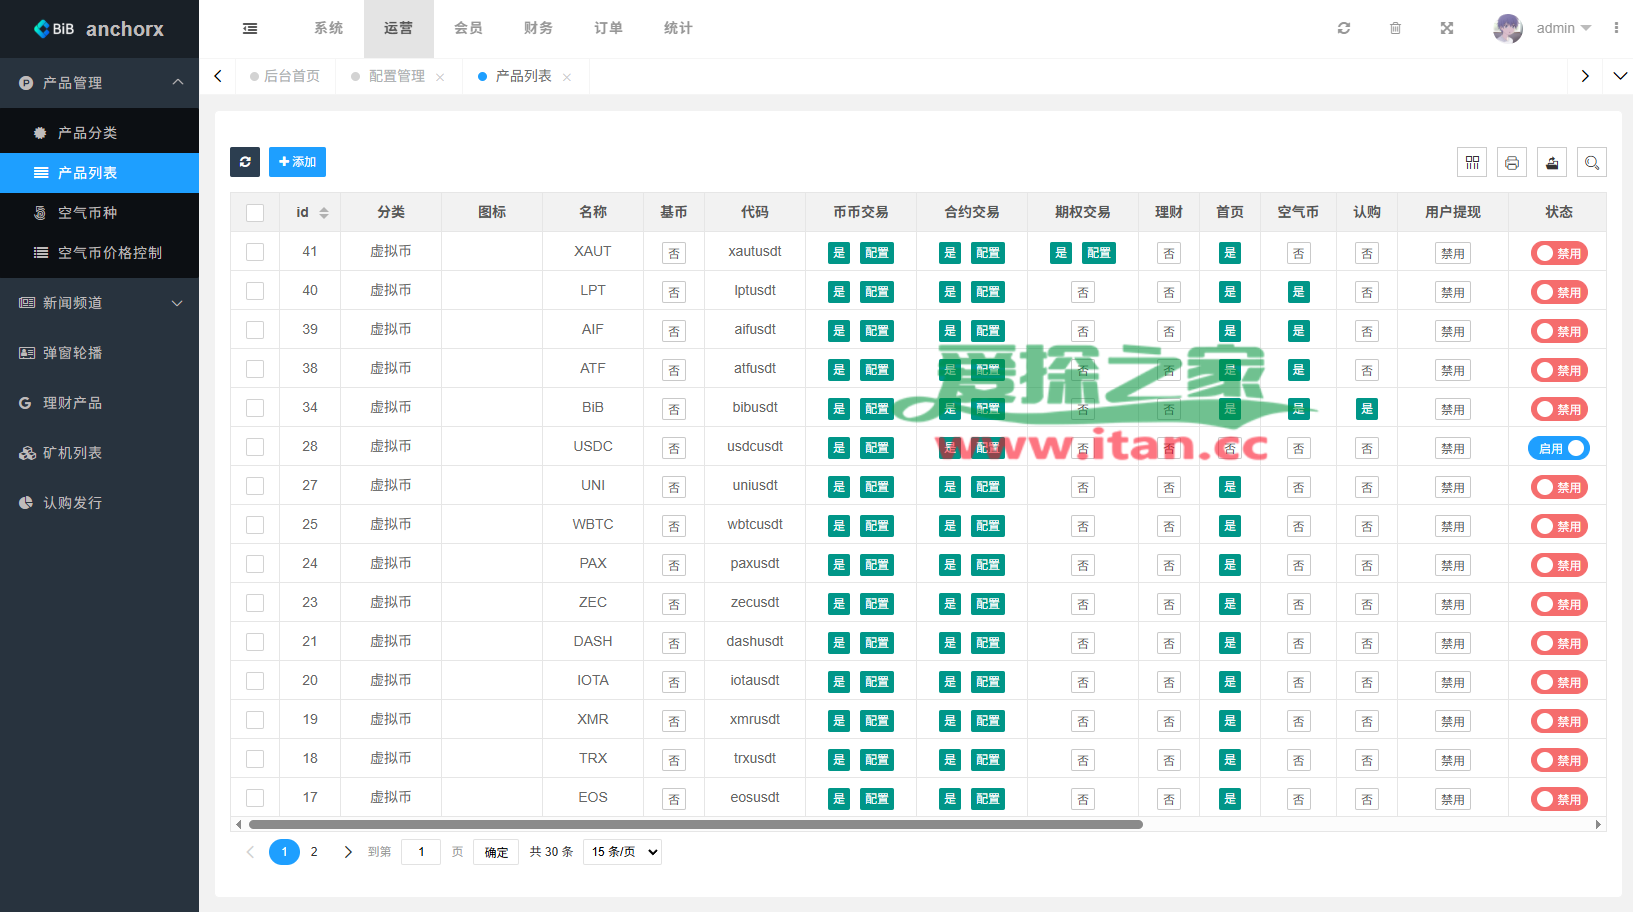Click the trash icon in top header
The image size is (1633, 912).
1395,28
